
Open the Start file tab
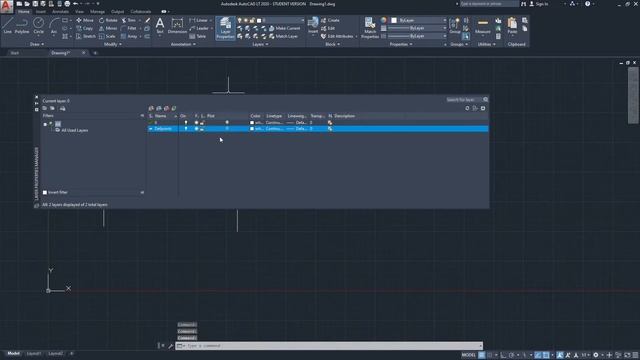point(15,53)
